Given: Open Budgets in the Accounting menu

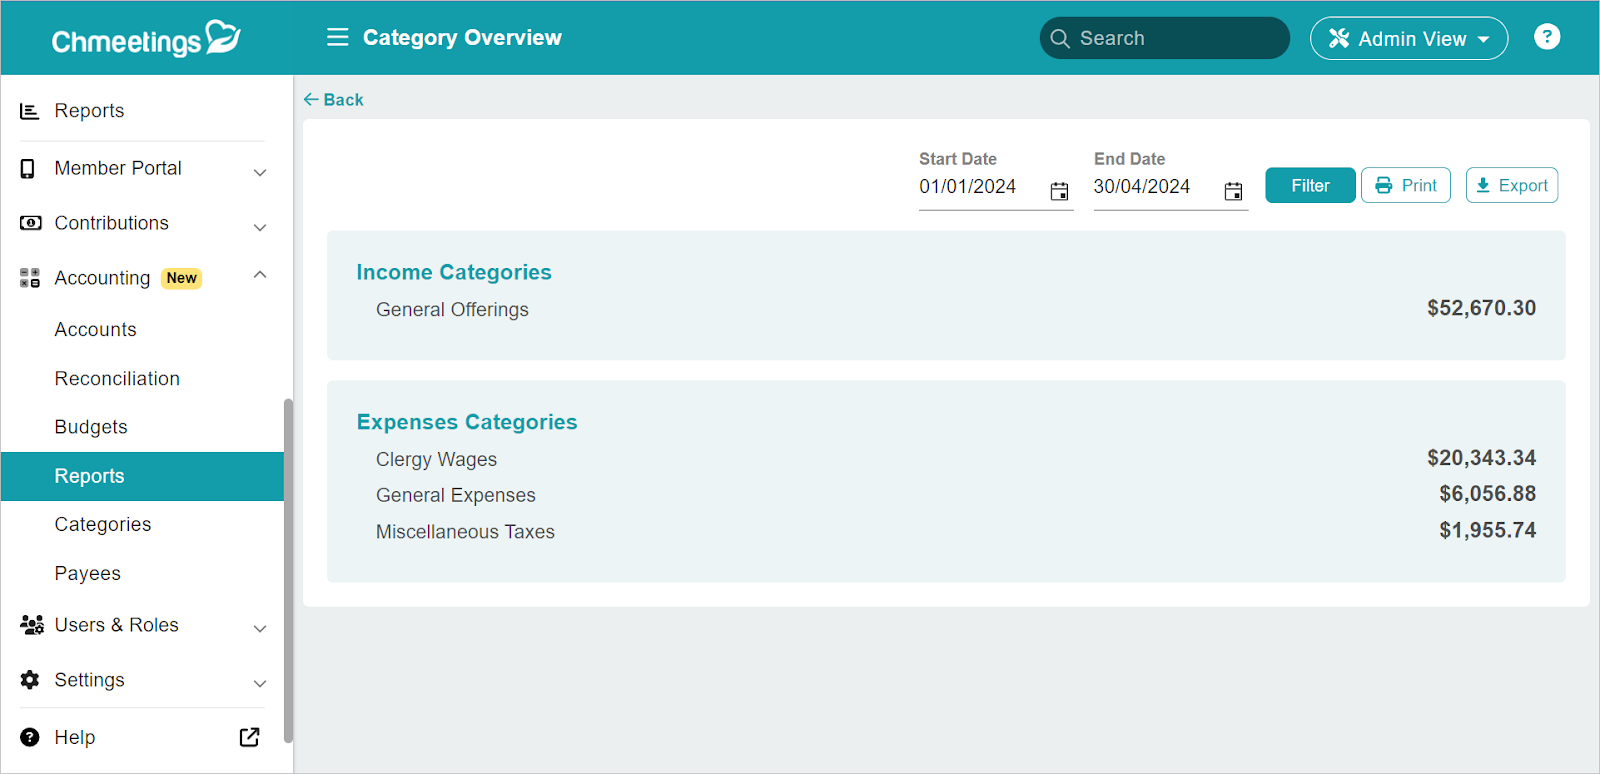Looking at the screenshot, I should [91, 427].
